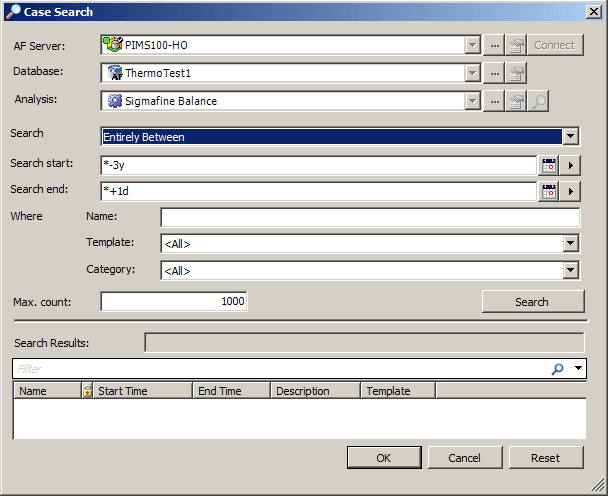Viewport: 608px width, 496px height.
Task: Sort by Description column header
Action: pyautogui.click(x=316, y=391)
